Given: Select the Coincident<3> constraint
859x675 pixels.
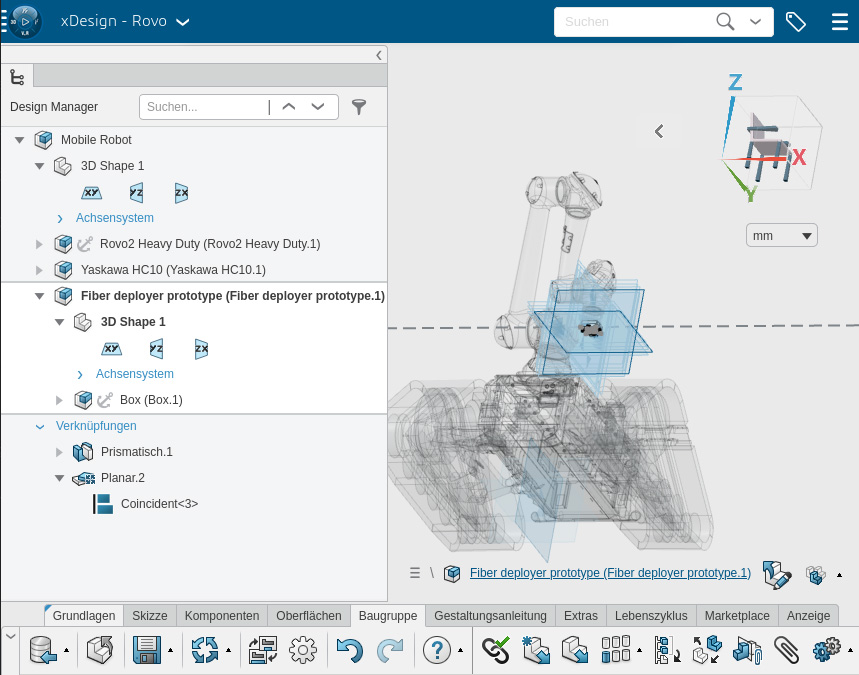Looking at the screenshot, I should click(160, 504).
